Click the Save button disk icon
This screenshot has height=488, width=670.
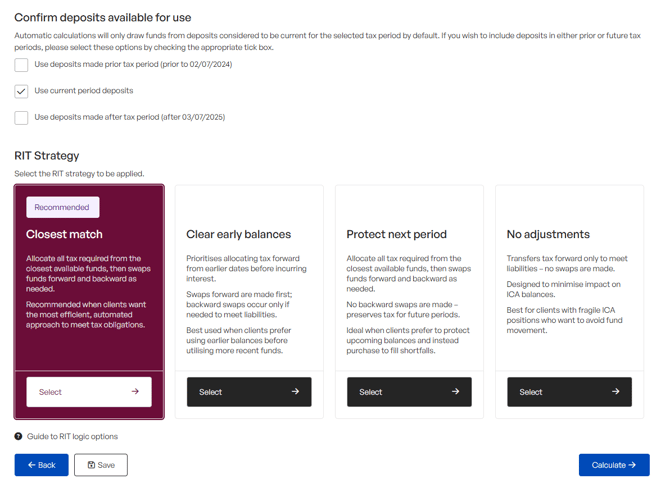pyautogui.click(x=91, y=465)
